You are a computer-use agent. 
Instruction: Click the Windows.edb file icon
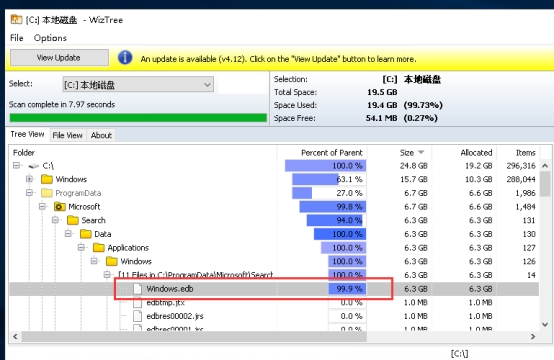coord(137,289)
